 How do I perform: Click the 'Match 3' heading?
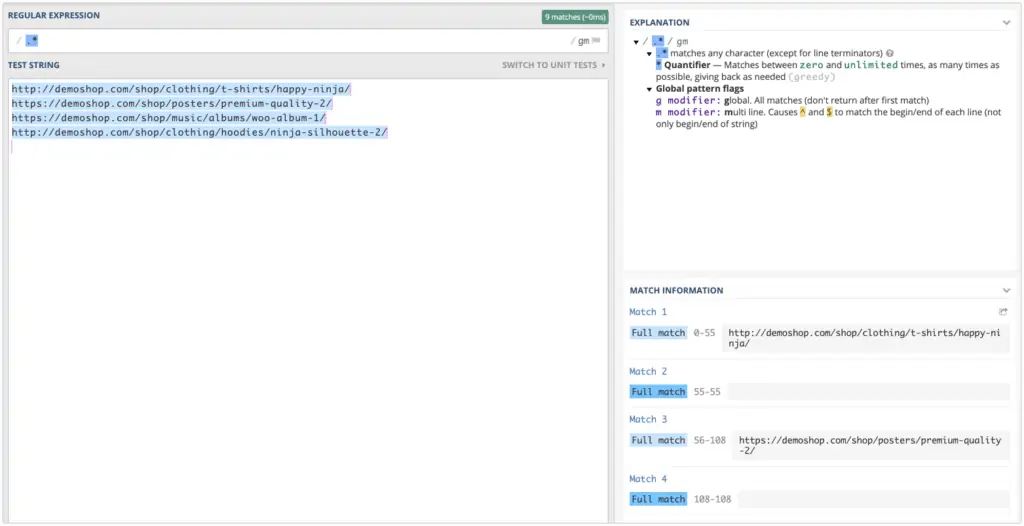tap(648, 419)
